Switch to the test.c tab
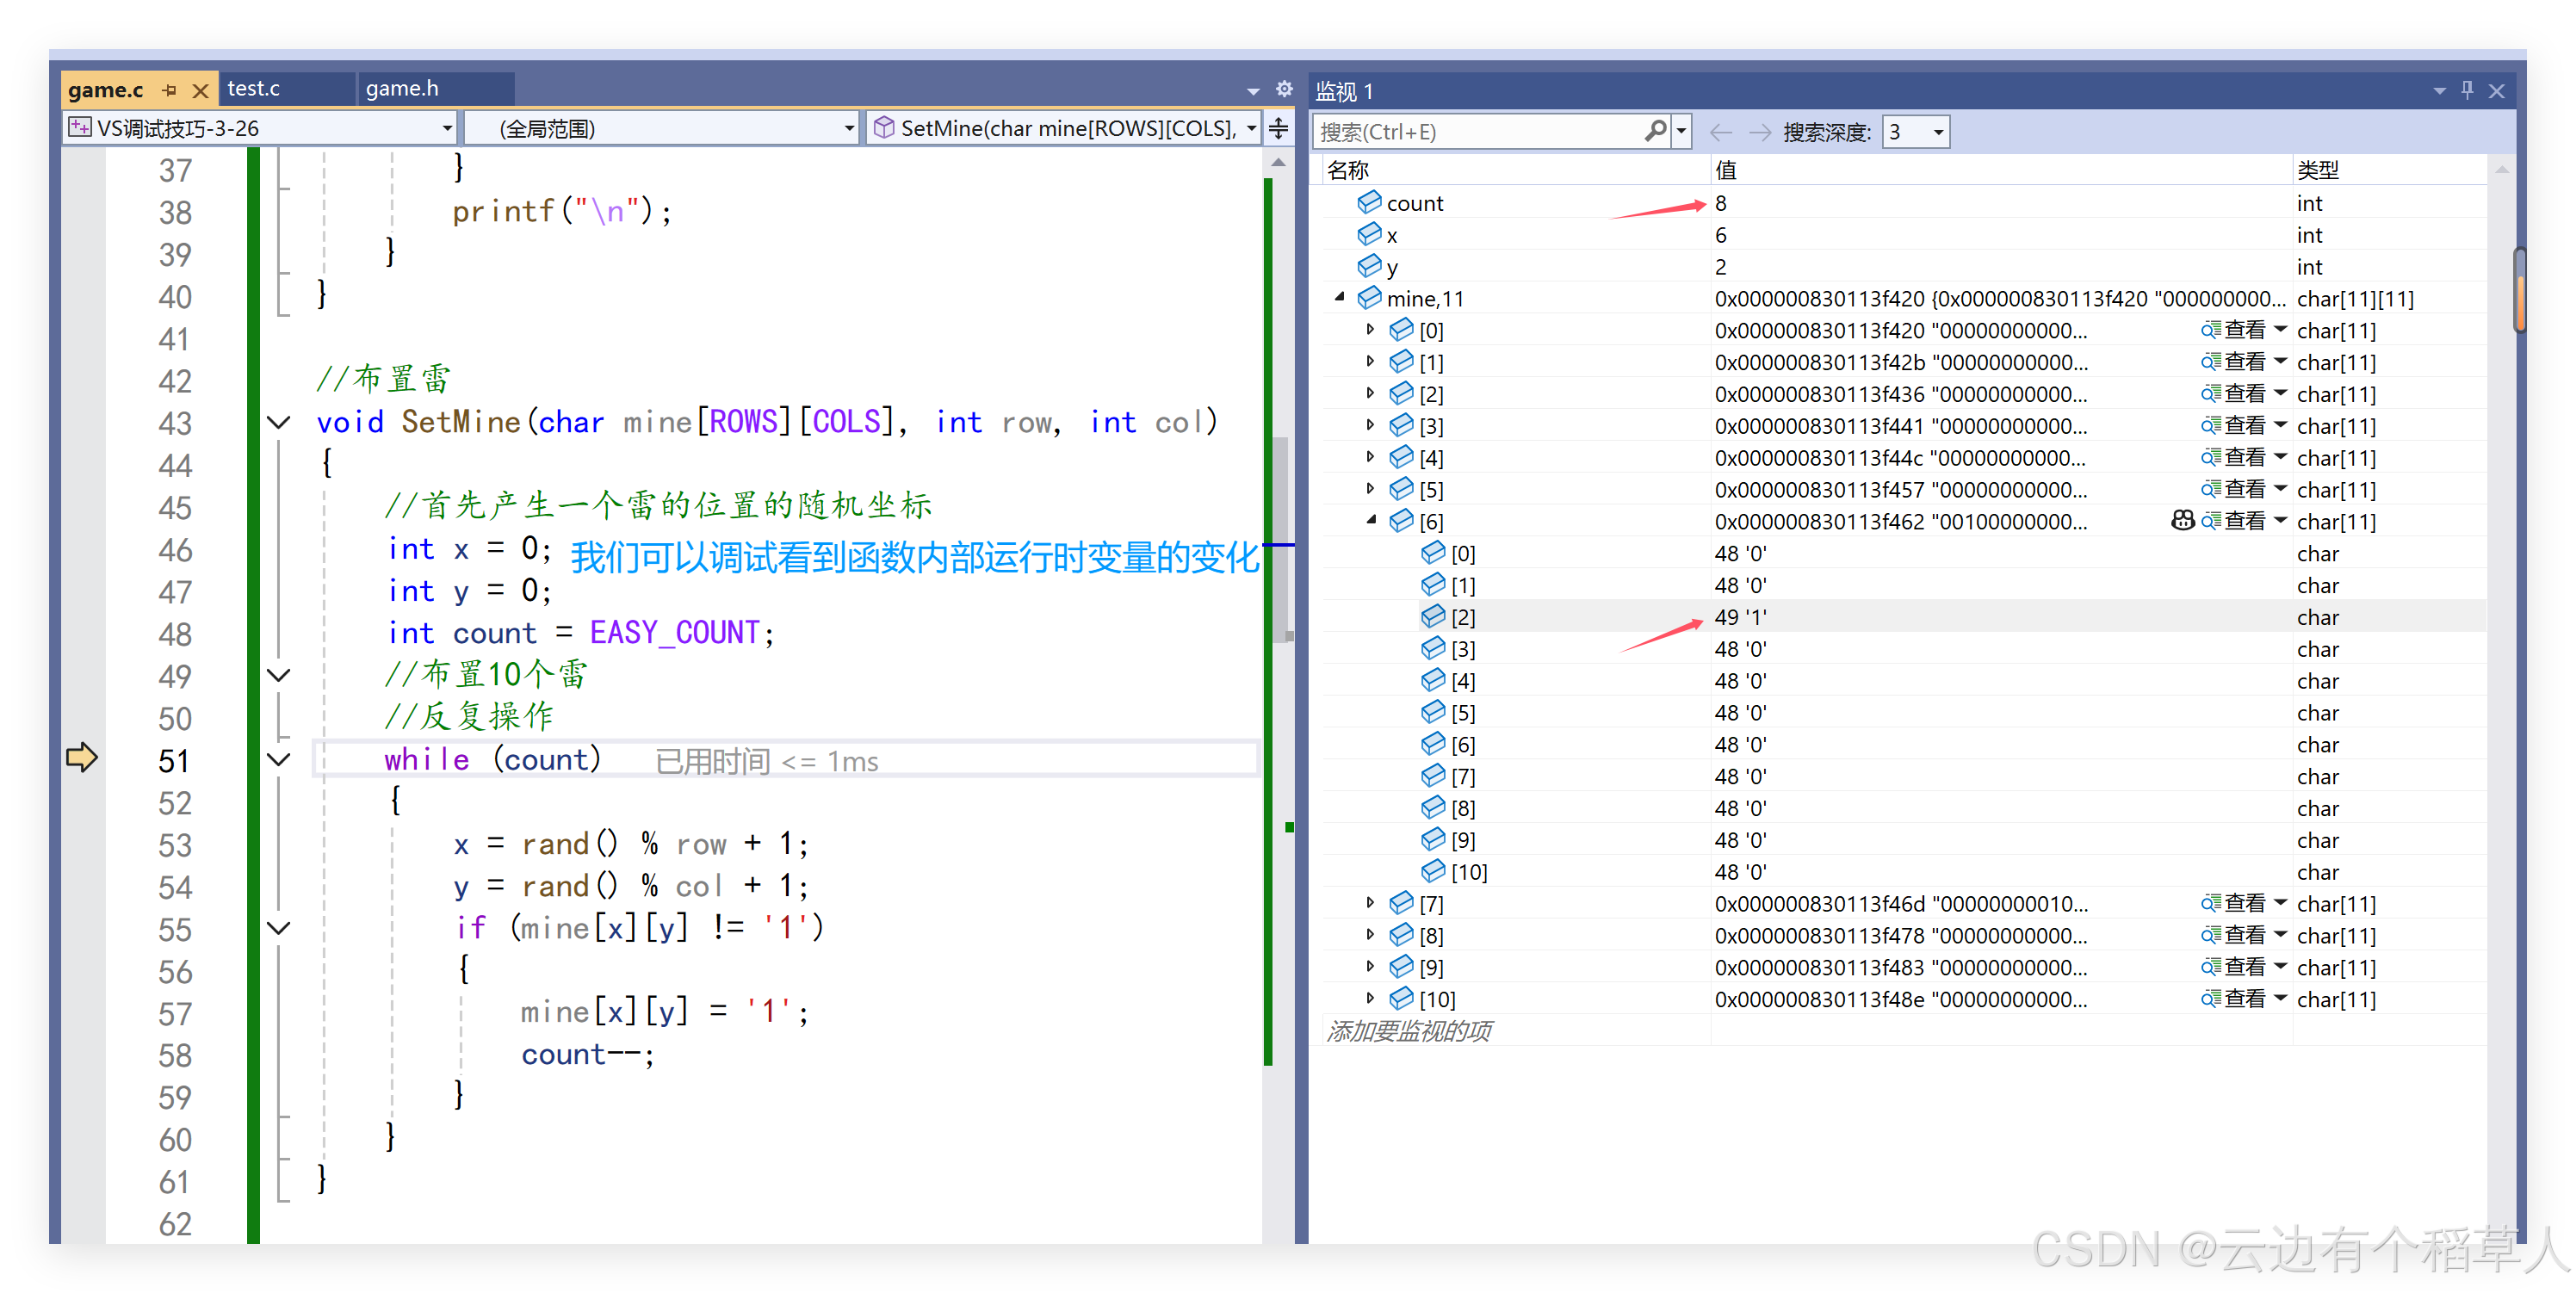This screenshot has height=1293, width=2576. (254, 89)
